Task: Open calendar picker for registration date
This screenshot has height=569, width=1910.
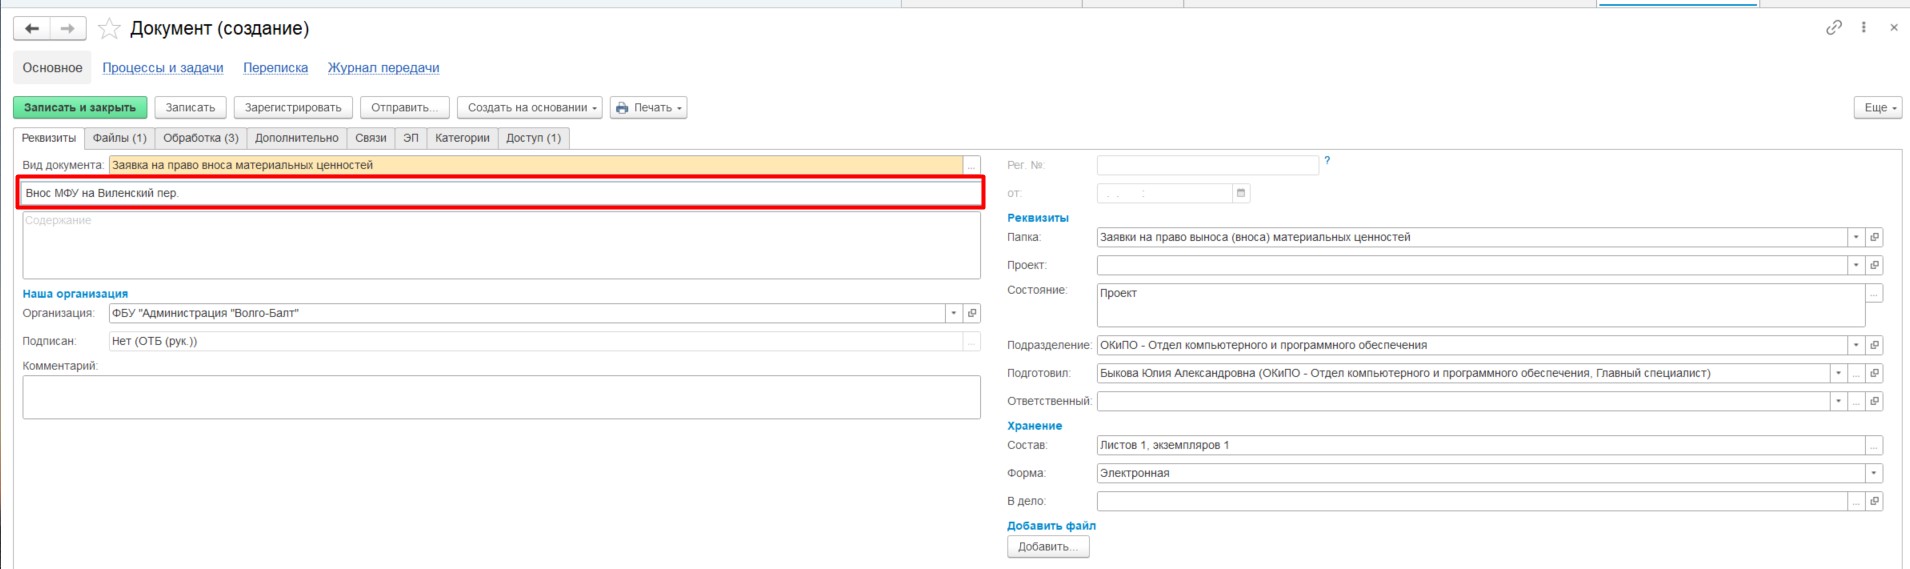Action: pos(1241,193)
